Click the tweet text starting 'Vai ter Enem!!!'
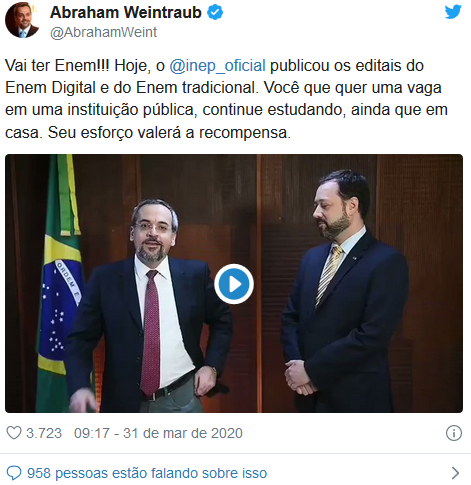 point(226,99)
